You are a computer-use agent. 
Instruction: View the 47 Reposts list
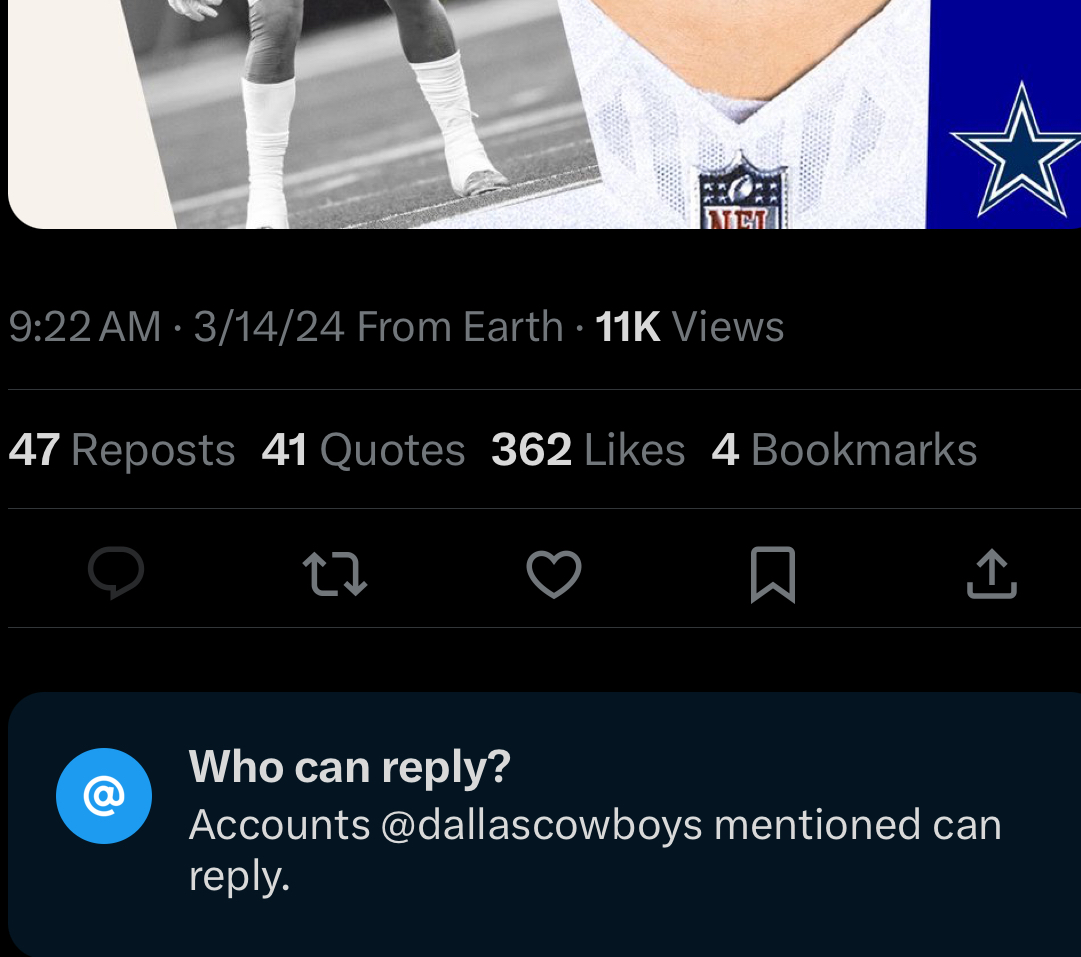[x=122, y=450]
